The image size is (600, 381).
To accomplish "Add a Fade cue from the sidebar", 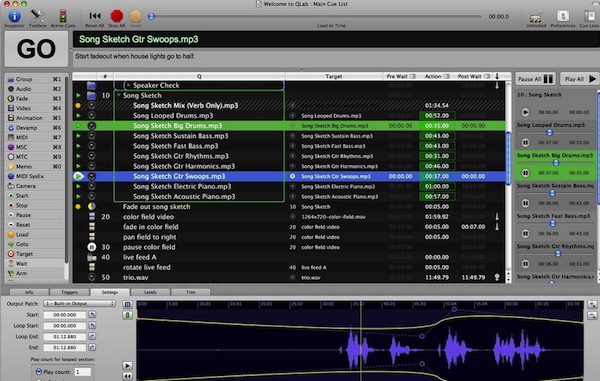I will [35, 98].
